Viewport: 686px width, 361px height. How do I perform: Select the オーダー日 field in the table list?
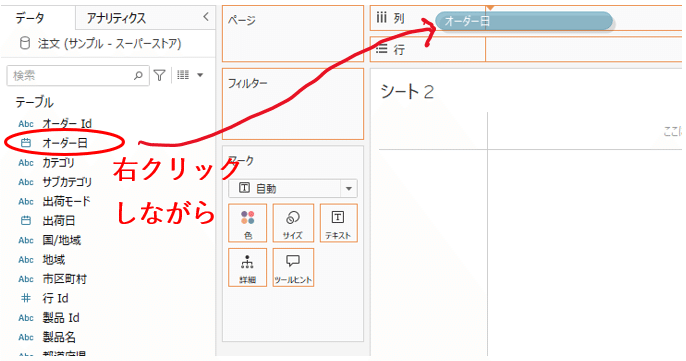coord(65,143)
